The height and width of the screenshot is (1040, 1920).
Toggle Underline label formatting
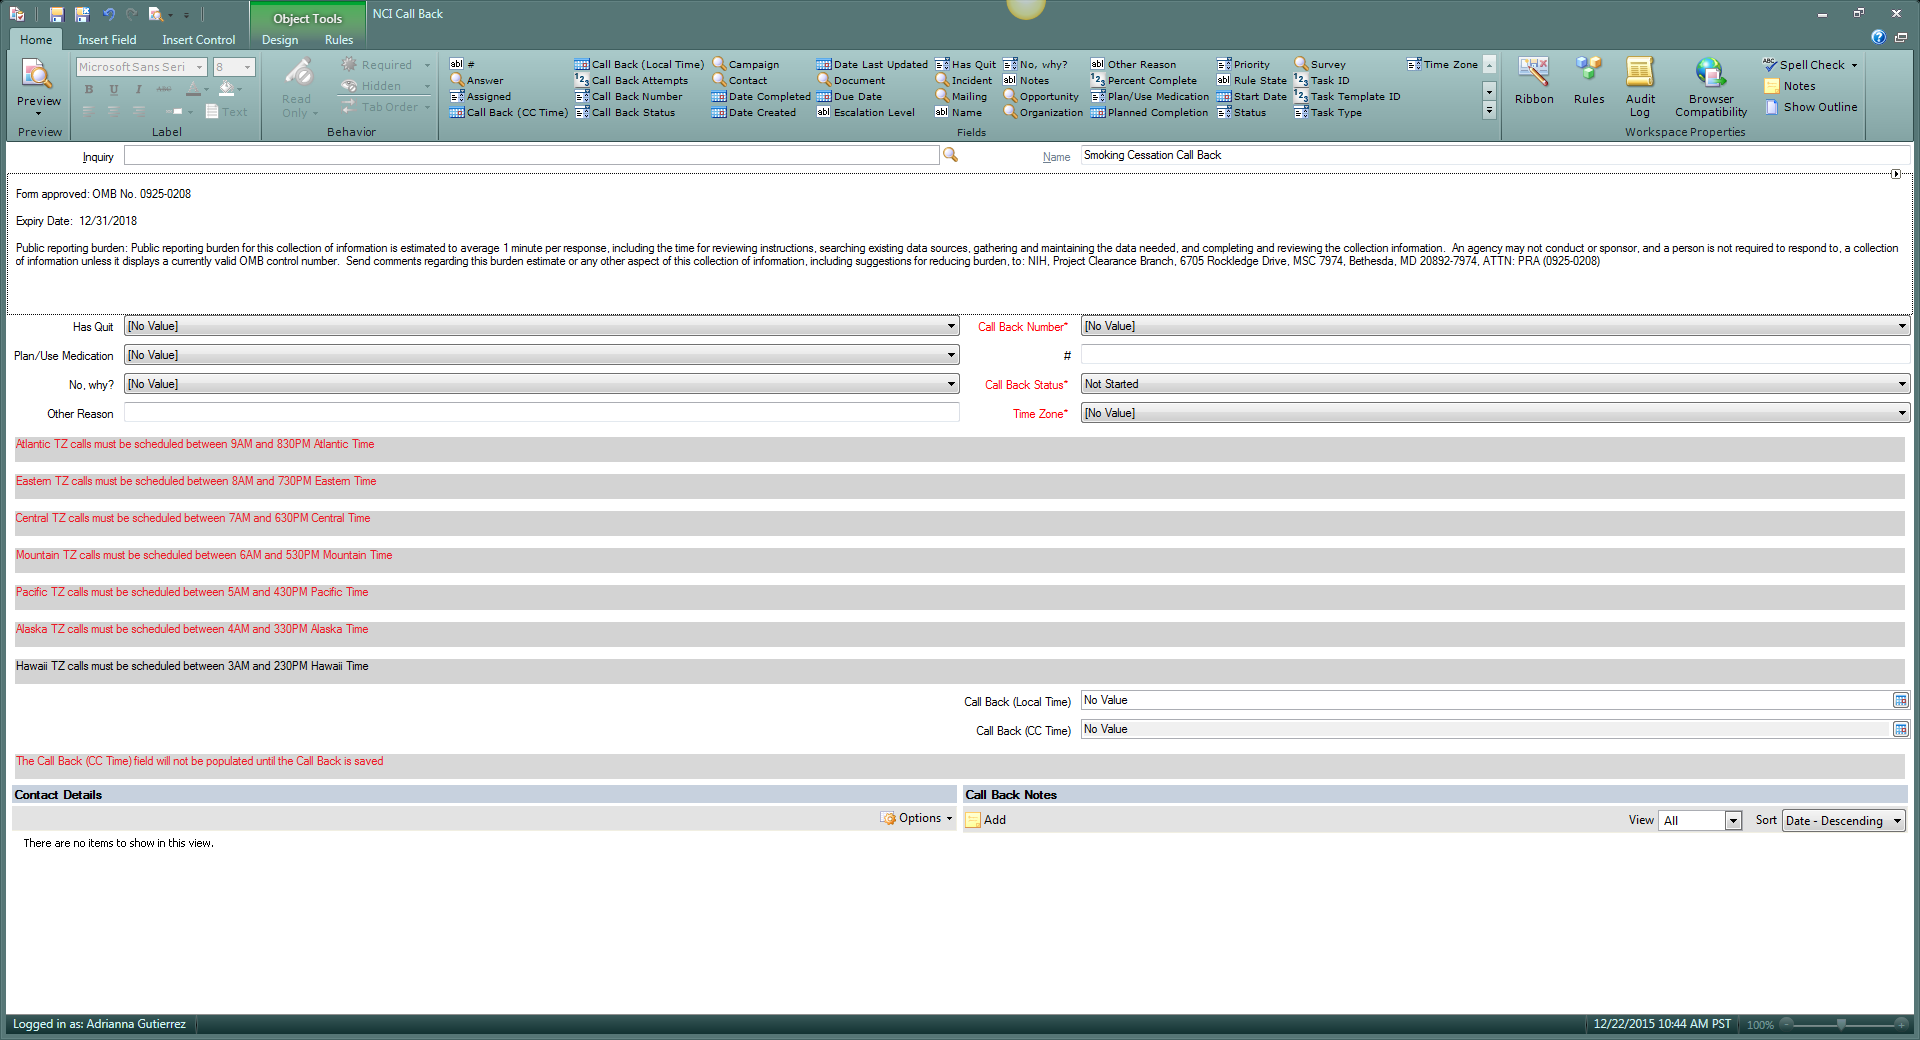pyautogui.click(x=114, y=89)
